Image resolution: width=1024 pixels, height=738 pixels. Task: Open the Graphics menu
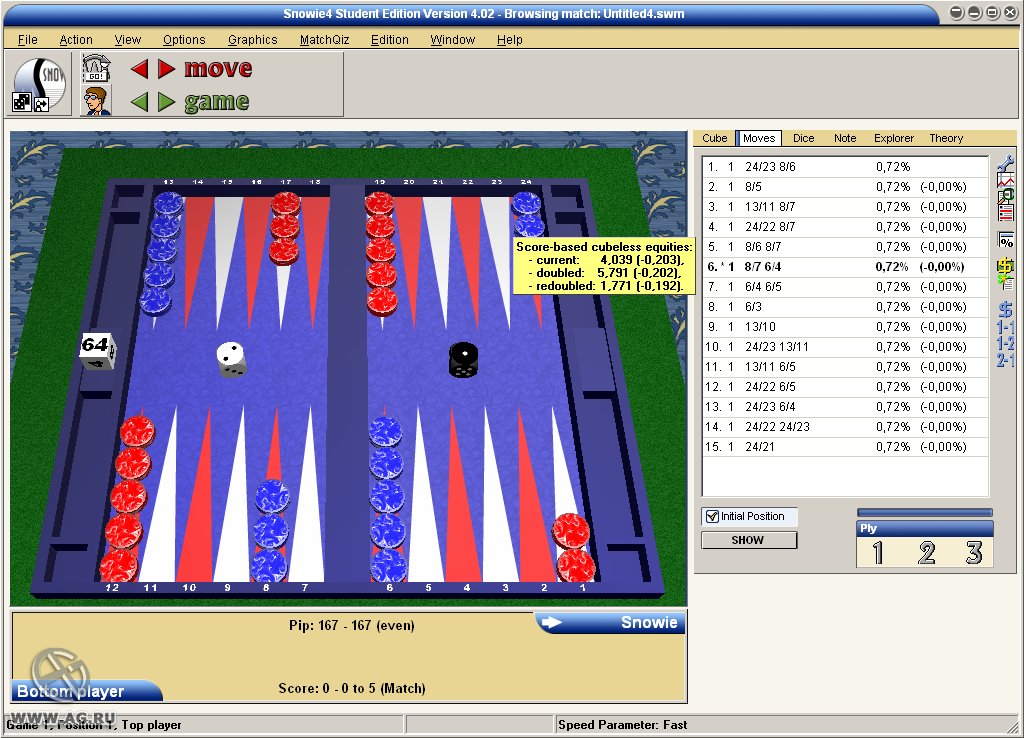(253, 40)
